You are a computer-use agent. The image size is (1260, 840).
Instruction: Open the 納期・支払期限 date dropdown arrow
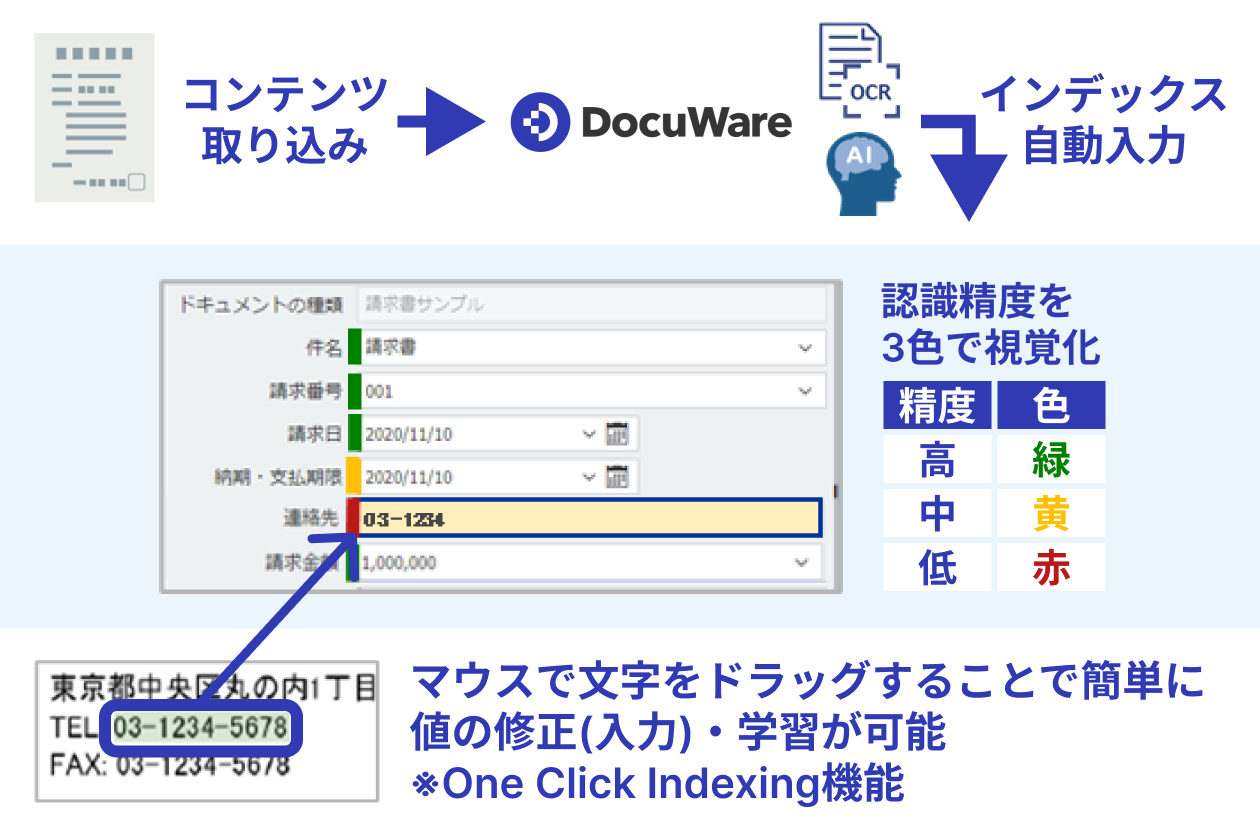tap(588, 477)
